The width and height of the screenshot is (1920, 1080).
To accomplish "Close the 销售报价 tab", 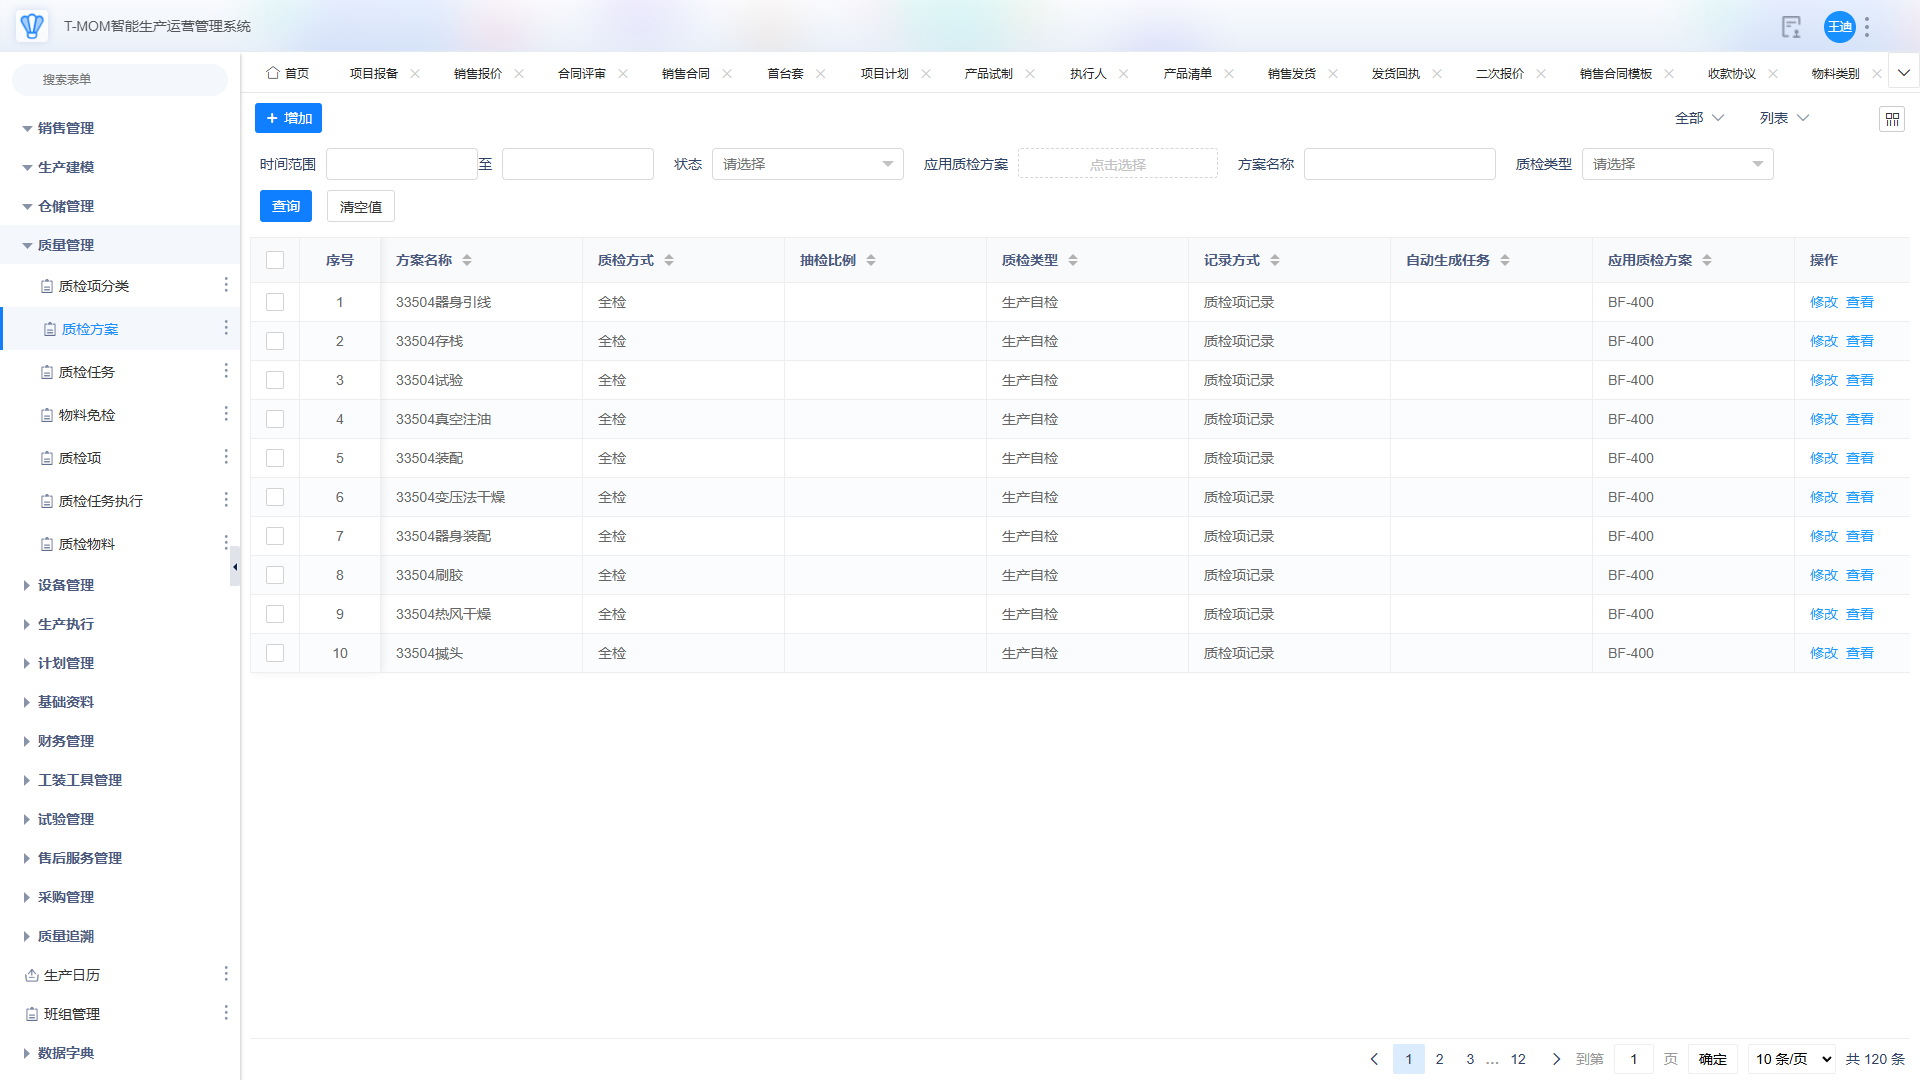I will tap(519, 73).
